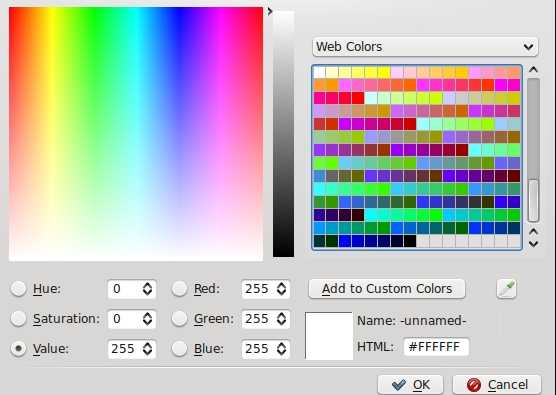Click the Blue spinbox arrows
The image size is (556, 395).
coord(282,349)
